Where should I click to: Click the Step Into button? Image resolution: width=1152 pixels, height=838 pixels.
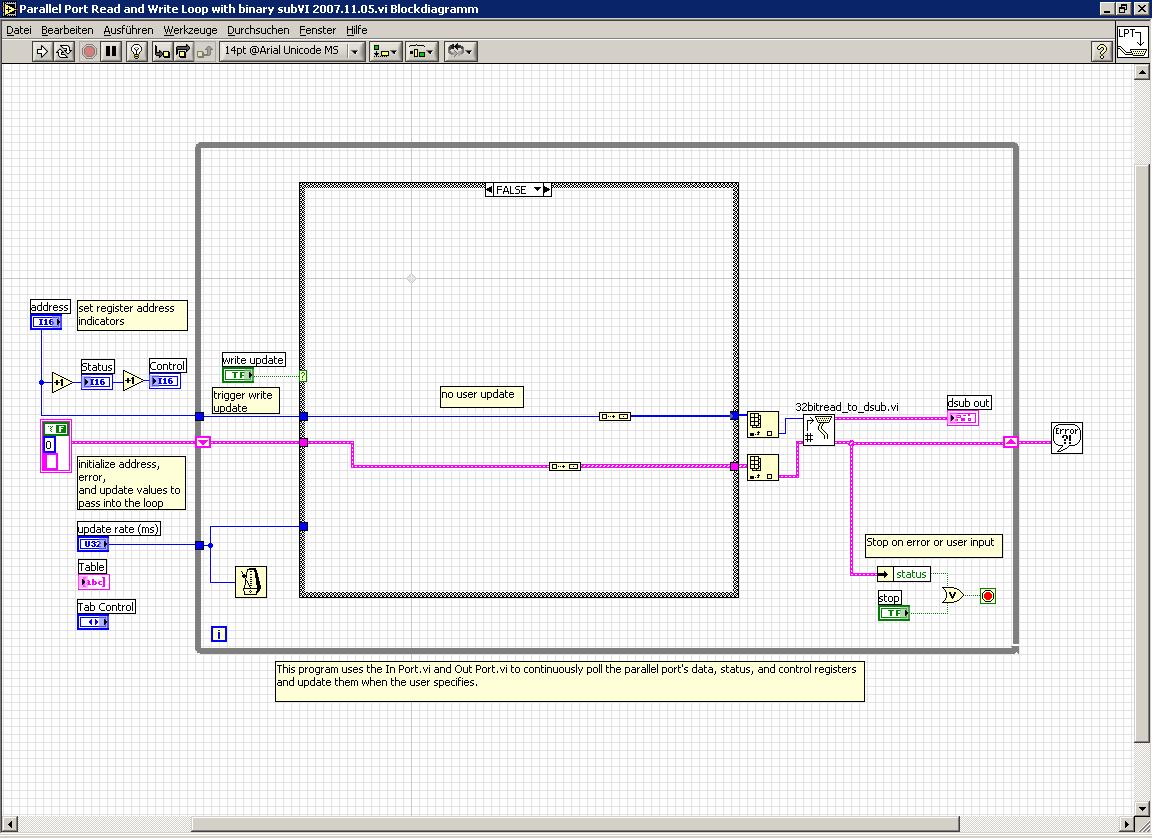click(x=162, y=51)
